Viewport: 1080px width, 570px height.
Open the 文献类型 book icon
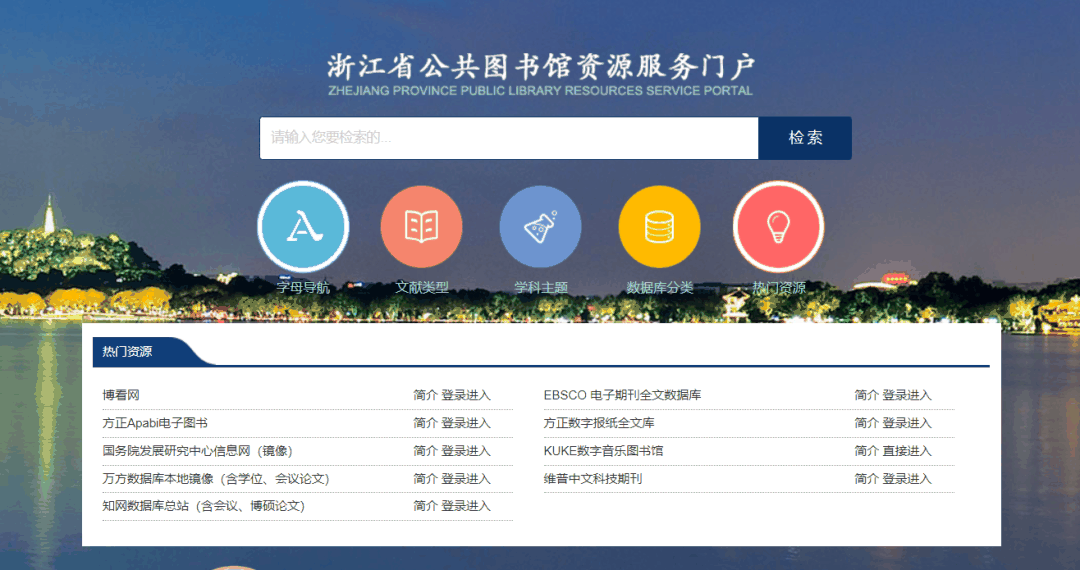(421, 227)
